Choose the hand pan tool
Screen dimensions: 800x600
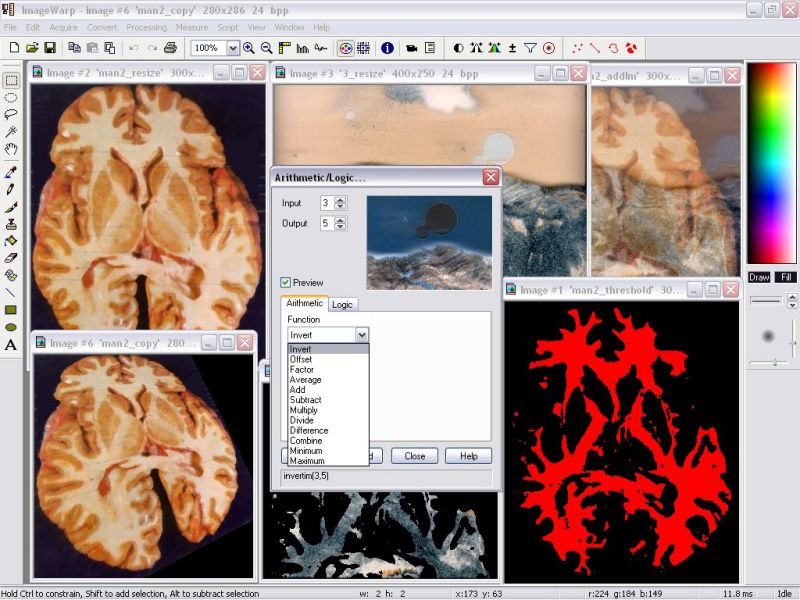click(11, 149)
